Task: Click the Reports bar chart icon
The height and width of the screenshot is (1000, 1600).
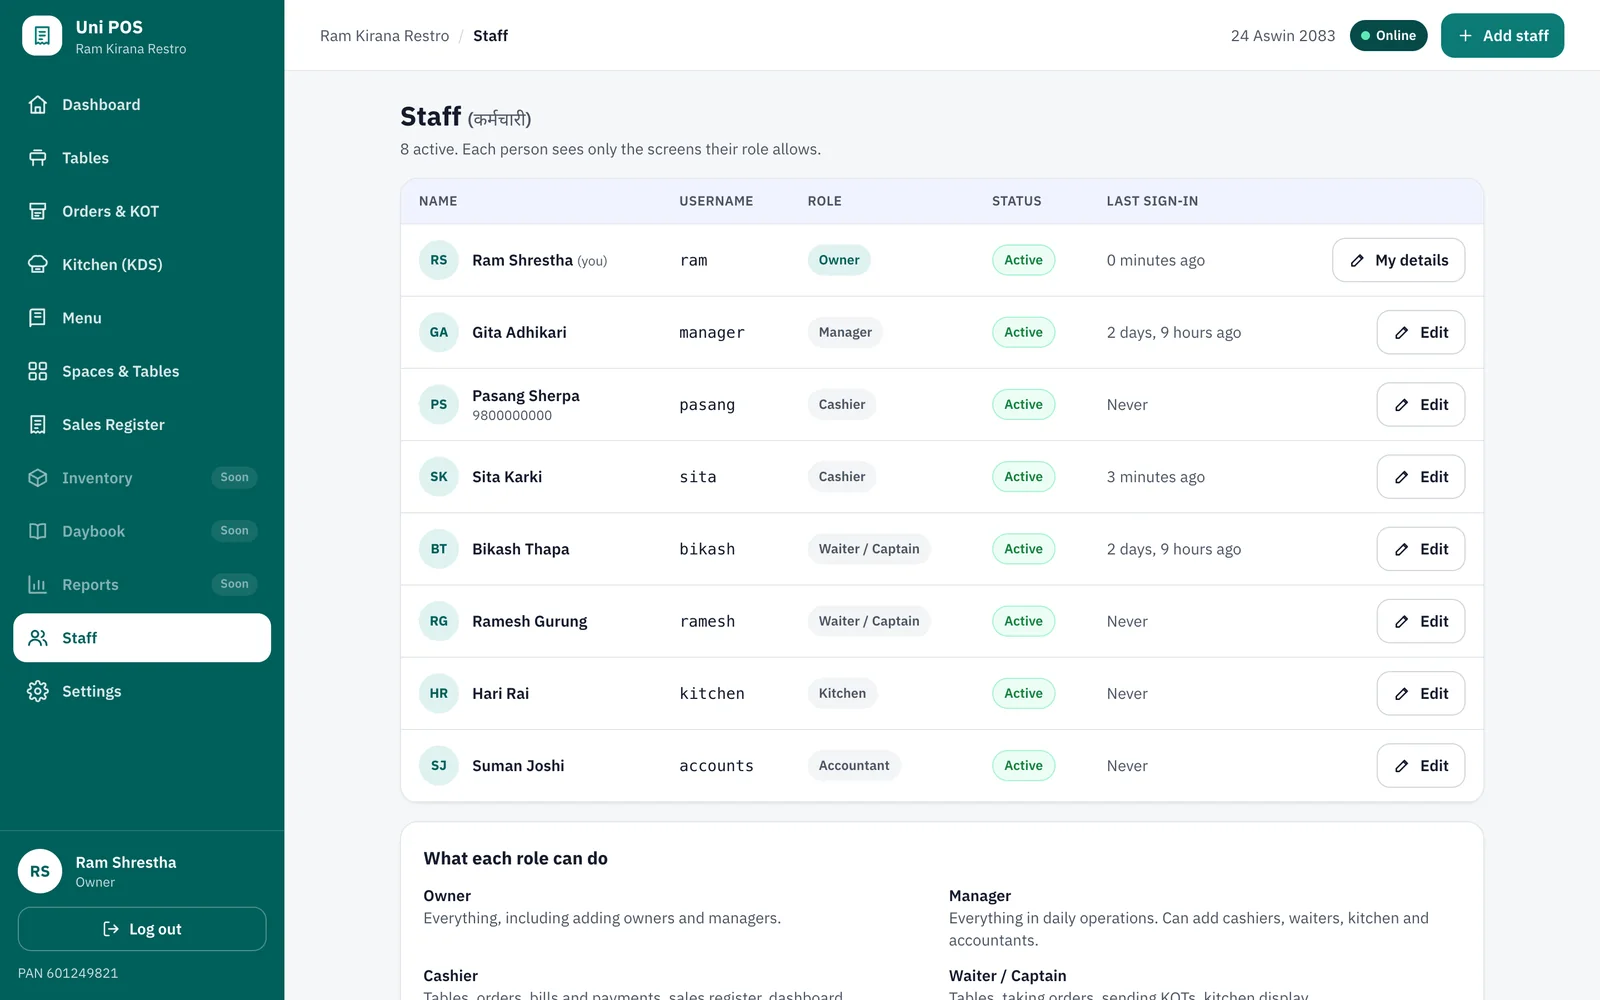Action: [x=38, y=585]
